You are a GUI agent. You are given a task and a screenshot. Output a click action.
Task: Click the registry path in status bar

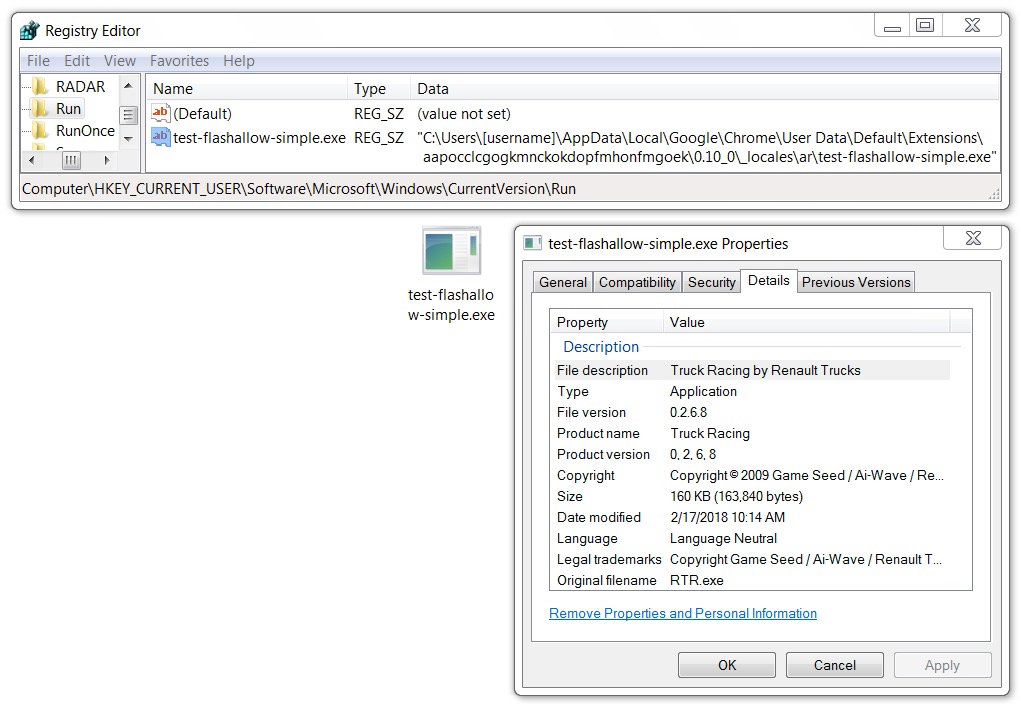click(299, 189)
